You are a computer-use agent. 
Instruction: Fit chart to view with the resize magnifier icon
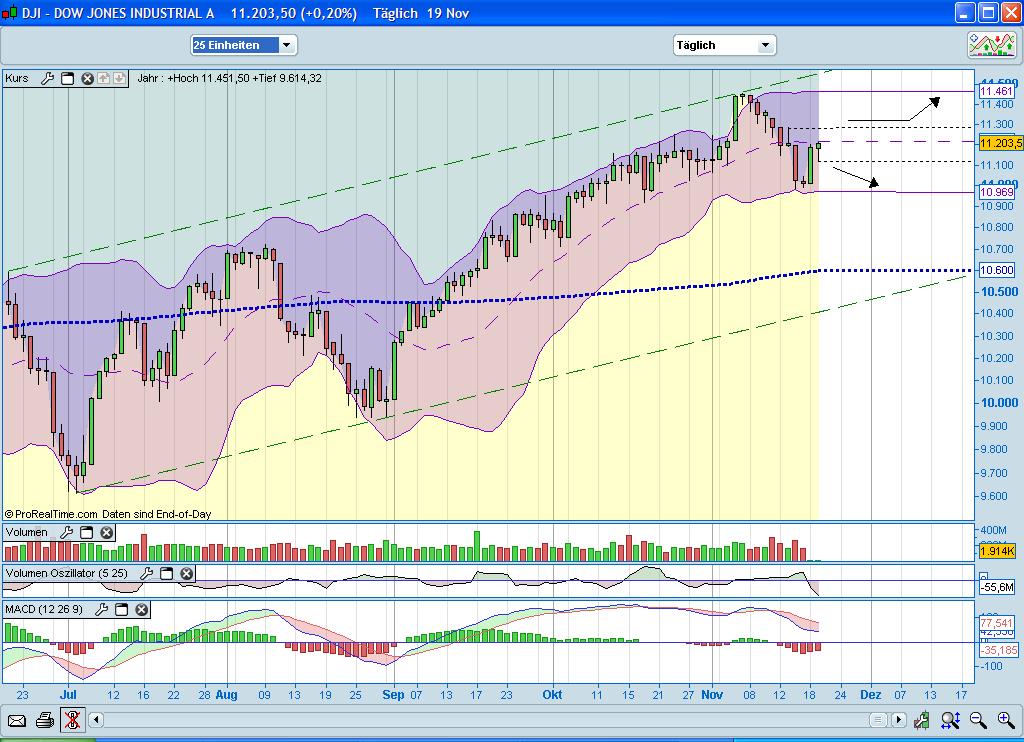(x=950, y=720)
